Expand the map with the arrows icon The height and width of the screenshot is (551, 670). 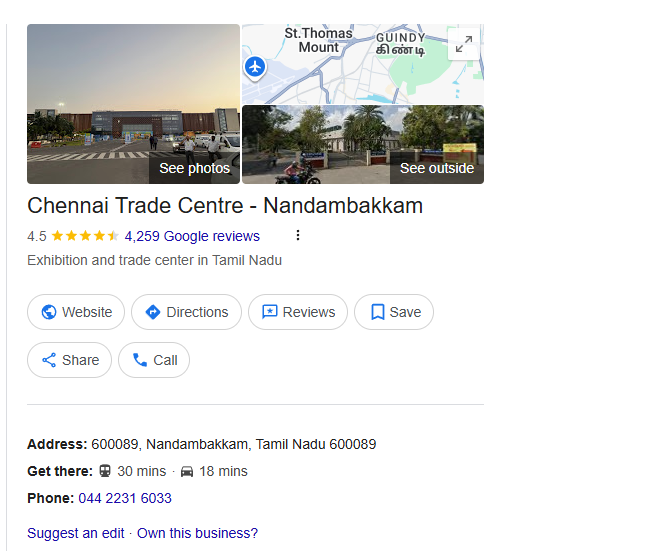[464, 44]
